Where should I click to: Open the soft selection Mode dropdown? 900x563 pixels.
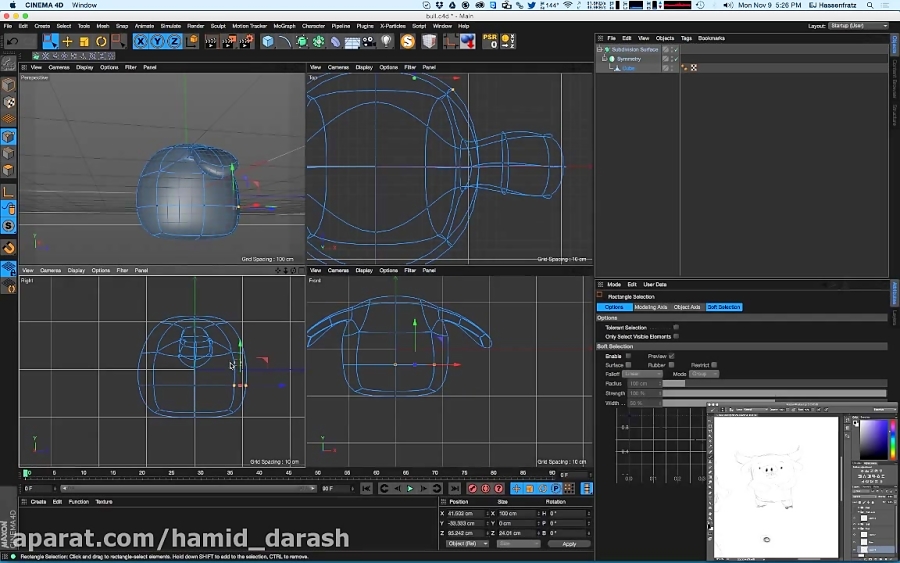coord(704,374)
